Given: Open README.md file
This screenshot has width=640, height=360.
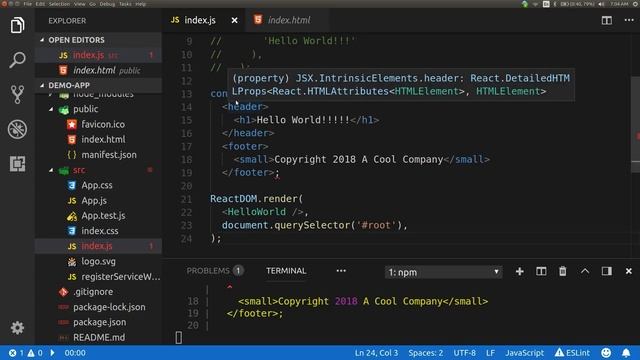Looking at the screenshot, I should (x=99, y=338).
